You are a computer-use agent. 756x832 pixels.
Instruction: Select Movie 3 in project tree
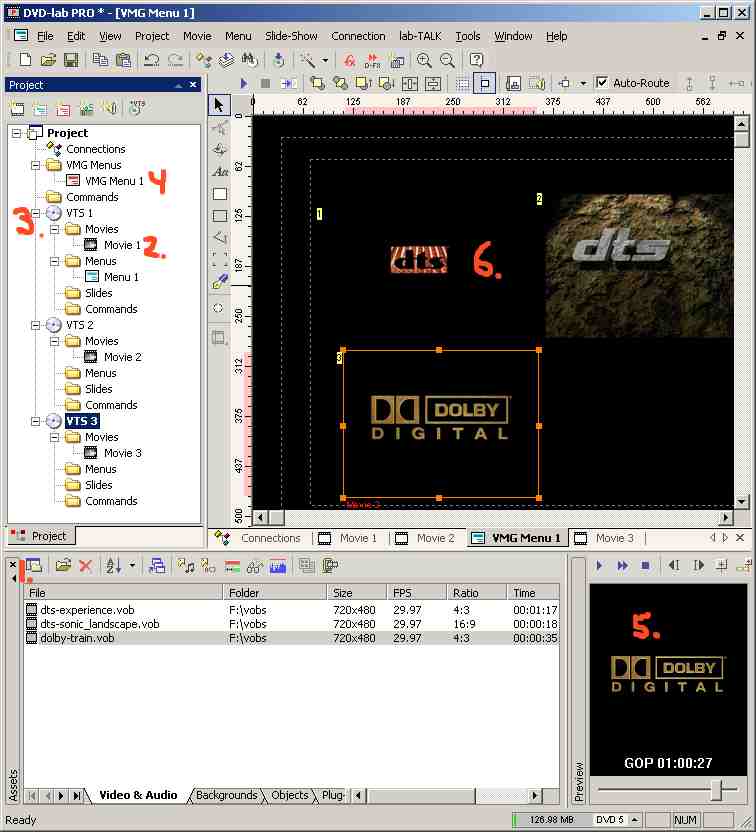point(123,453)
